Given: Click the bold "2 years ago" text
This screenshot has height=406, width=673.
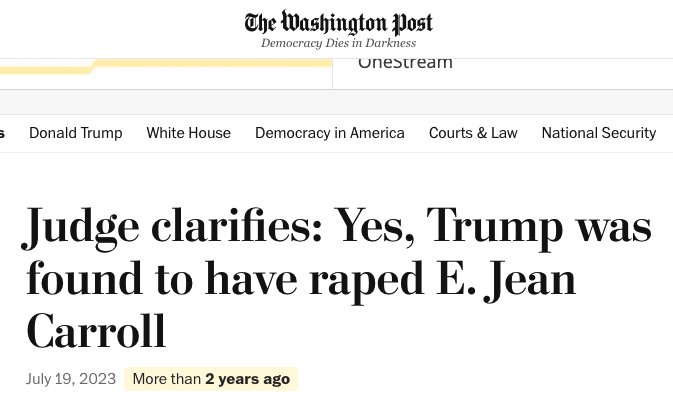Looking at the screenshot, I should 248,379.
